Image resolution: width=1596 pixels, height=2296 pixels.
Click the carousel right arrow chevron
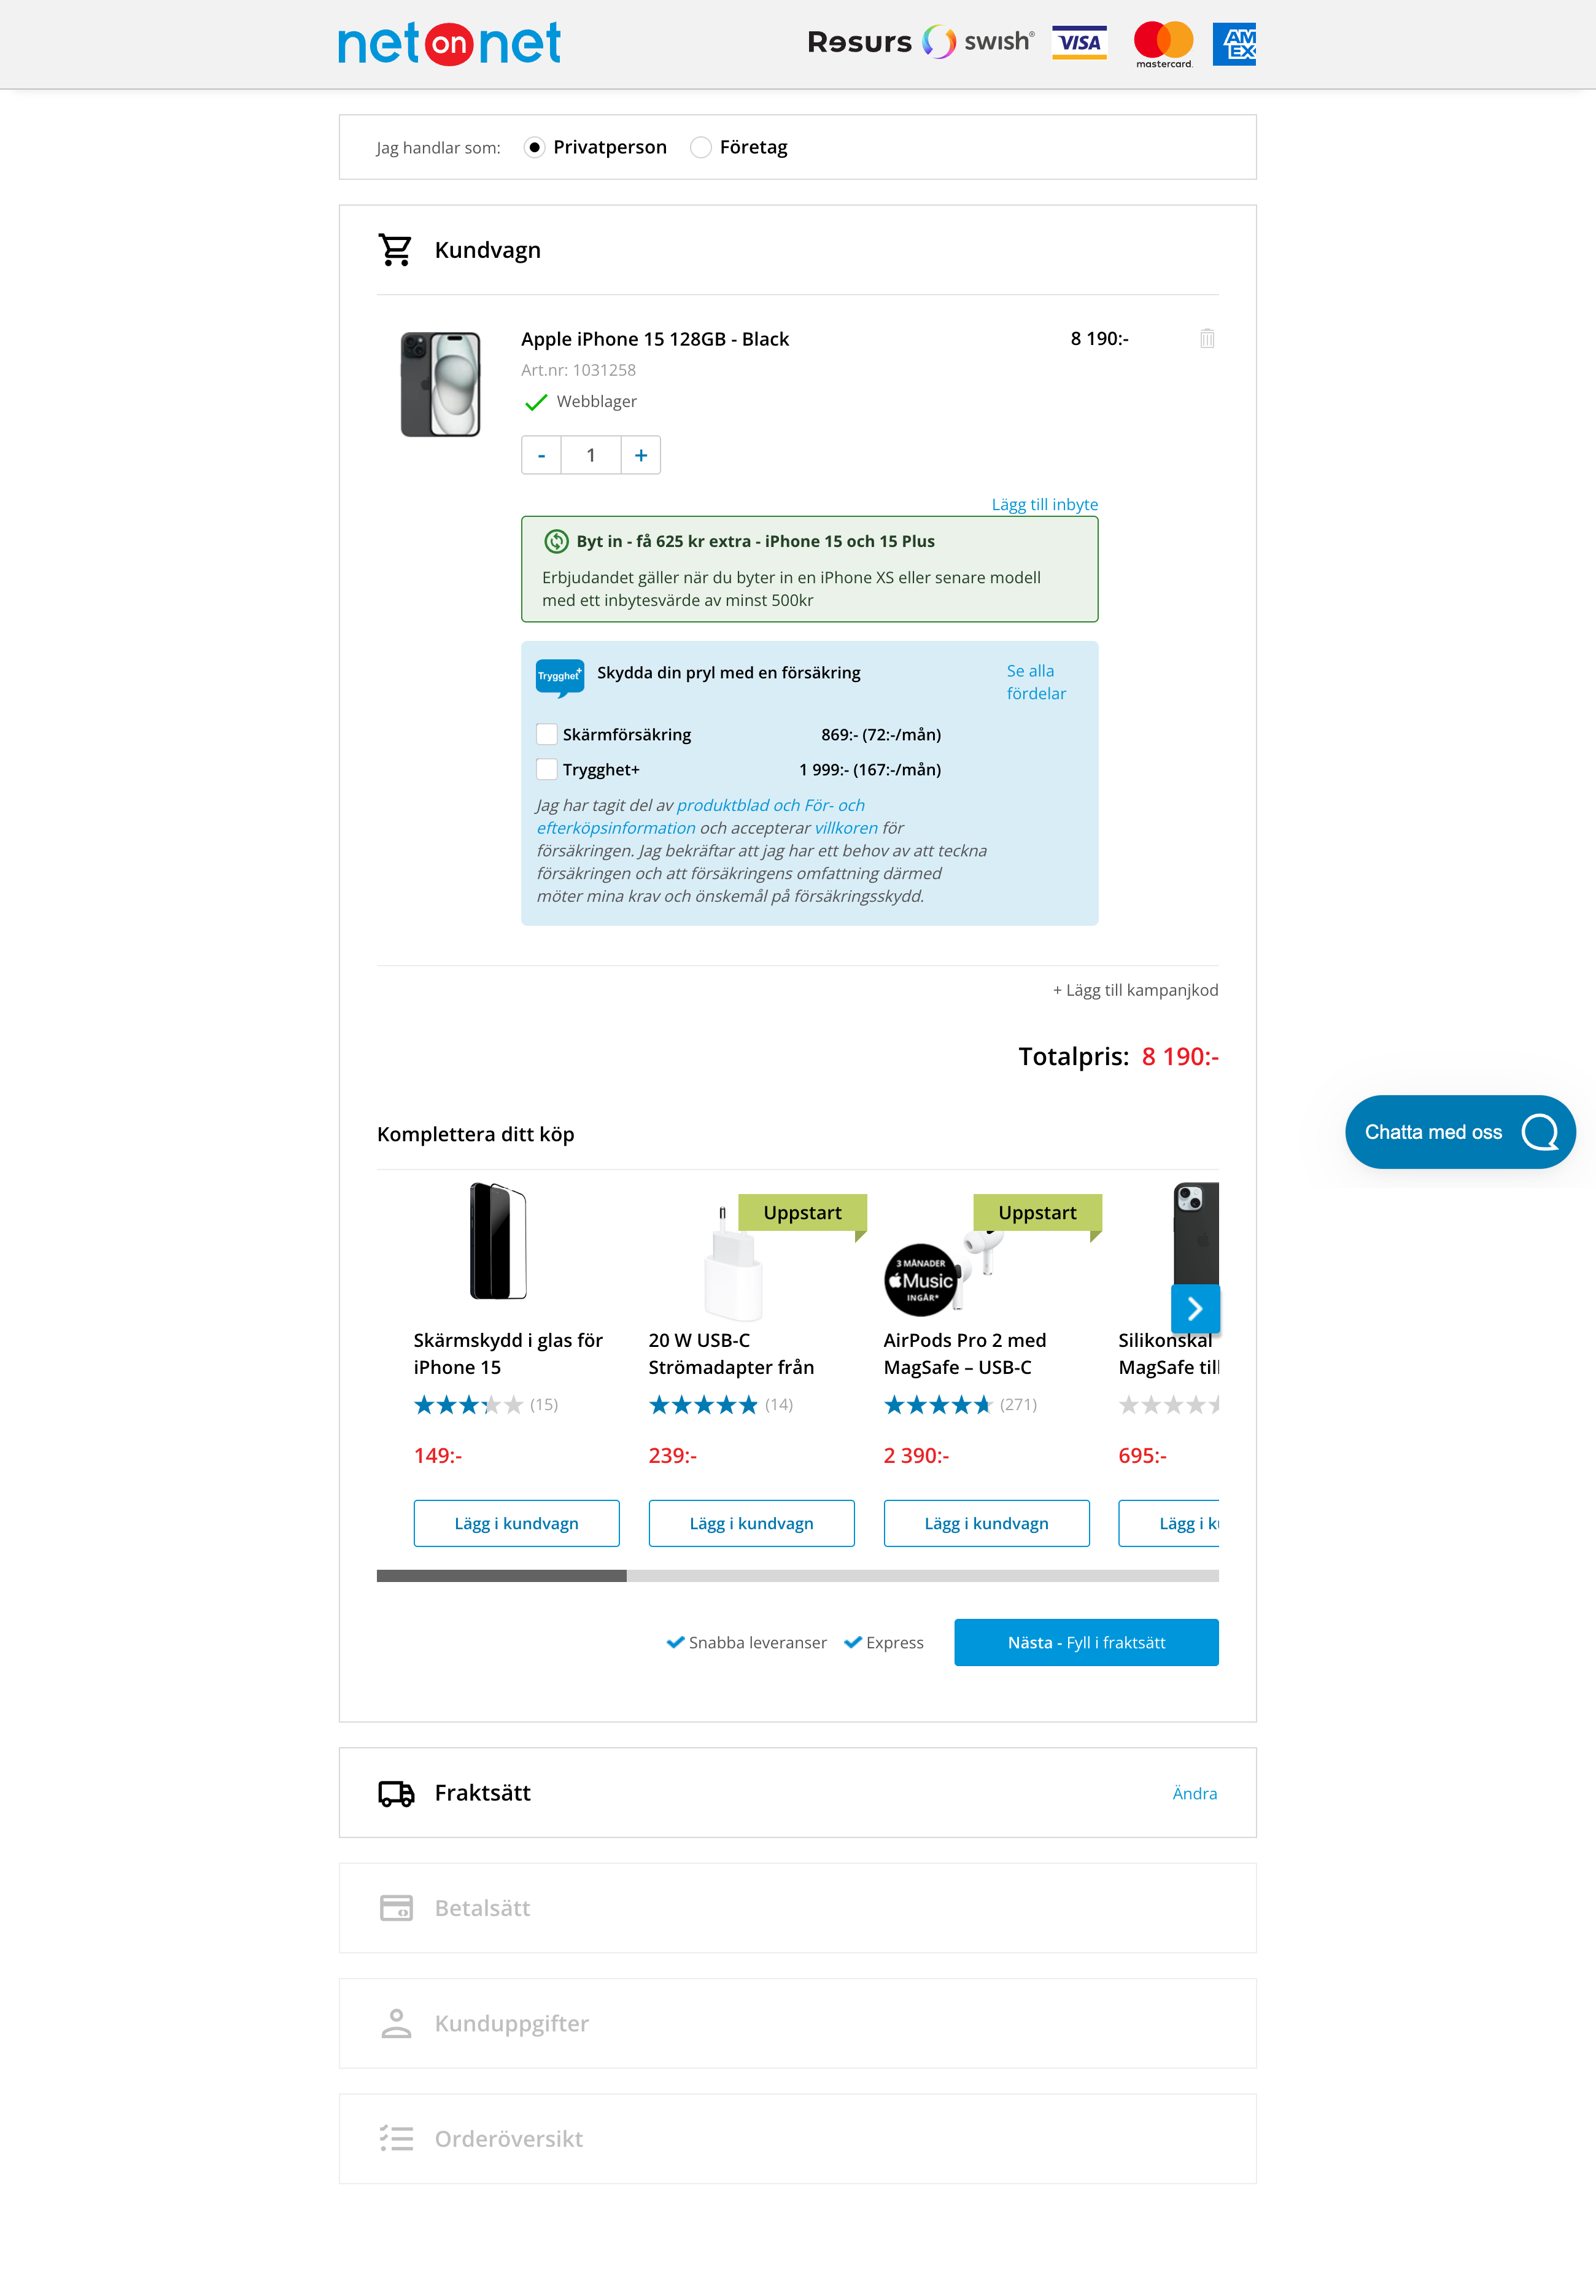[x=1195, y=1308]
